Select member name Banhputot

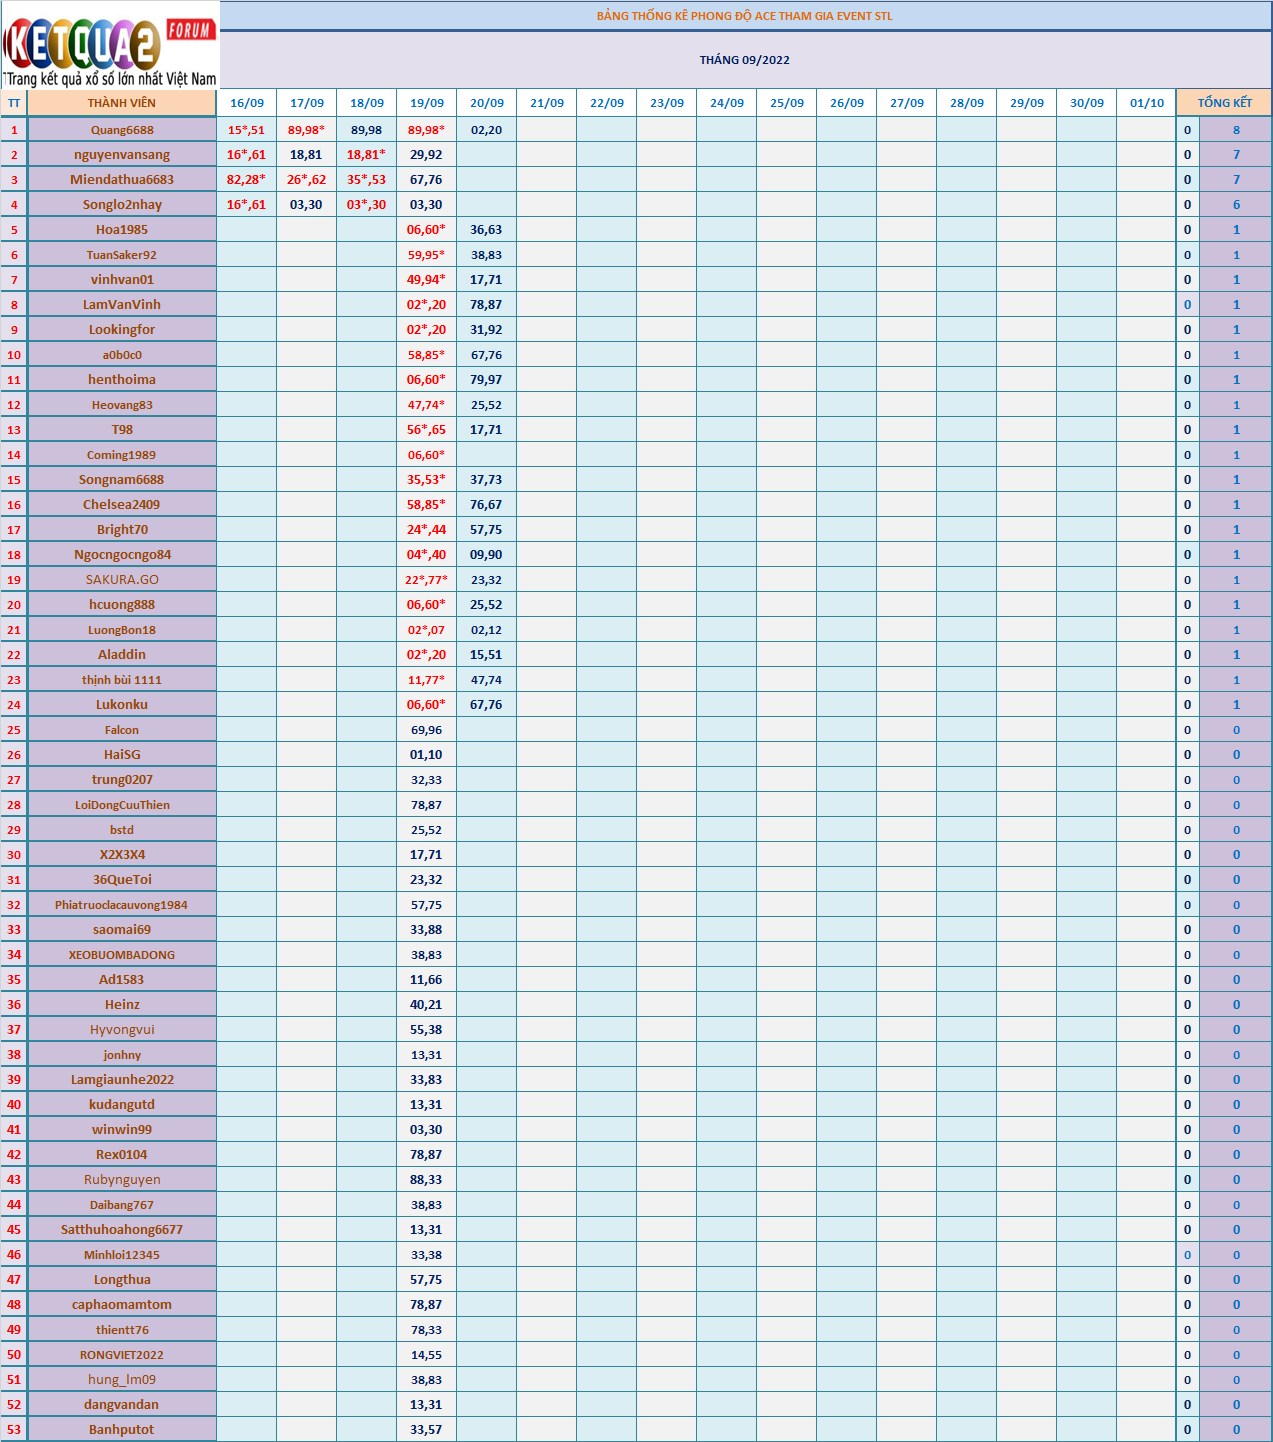point(122,1430)
